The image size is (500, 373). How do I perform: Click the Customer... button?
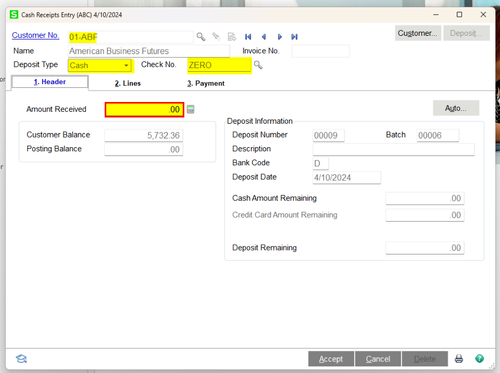[x=418, y=33]
